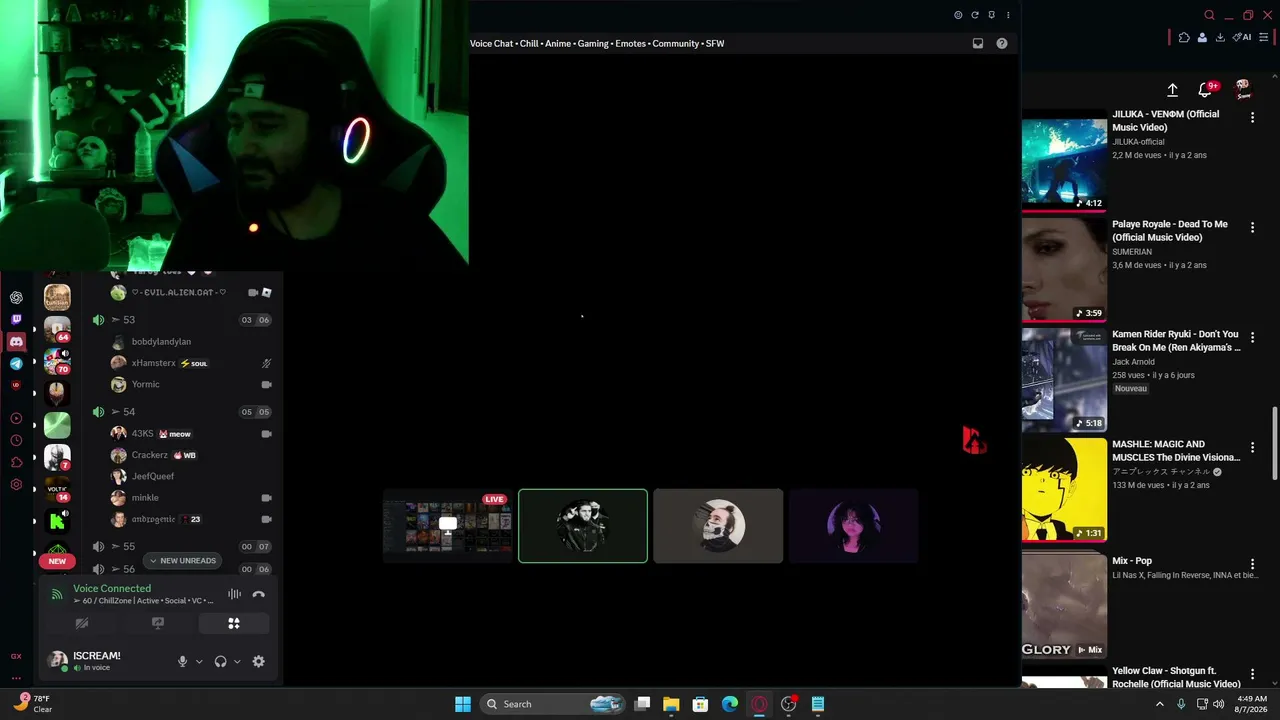
Task: Open more options for JILUKA video
Action: (x=1252, y=118)
